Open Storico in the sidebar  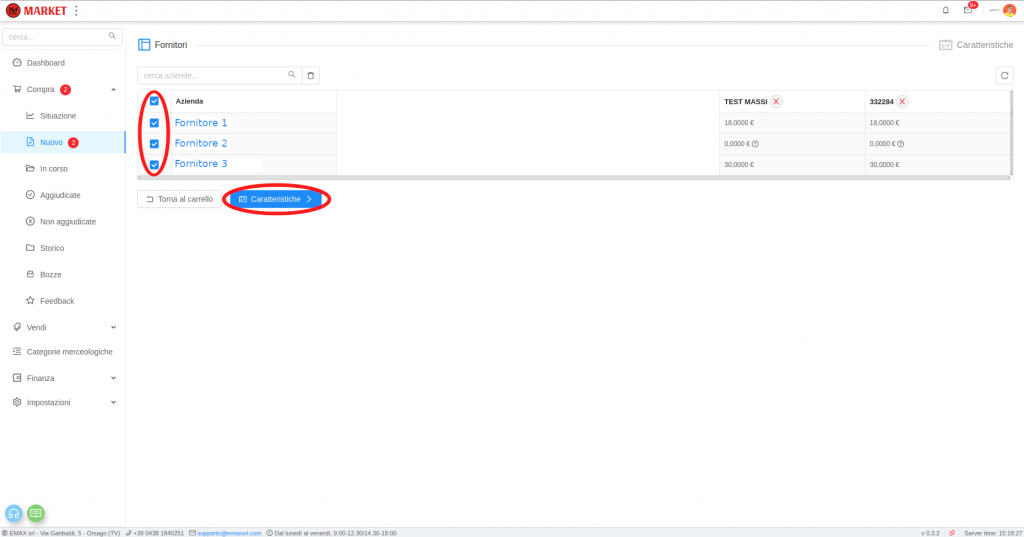click(52, 248)
